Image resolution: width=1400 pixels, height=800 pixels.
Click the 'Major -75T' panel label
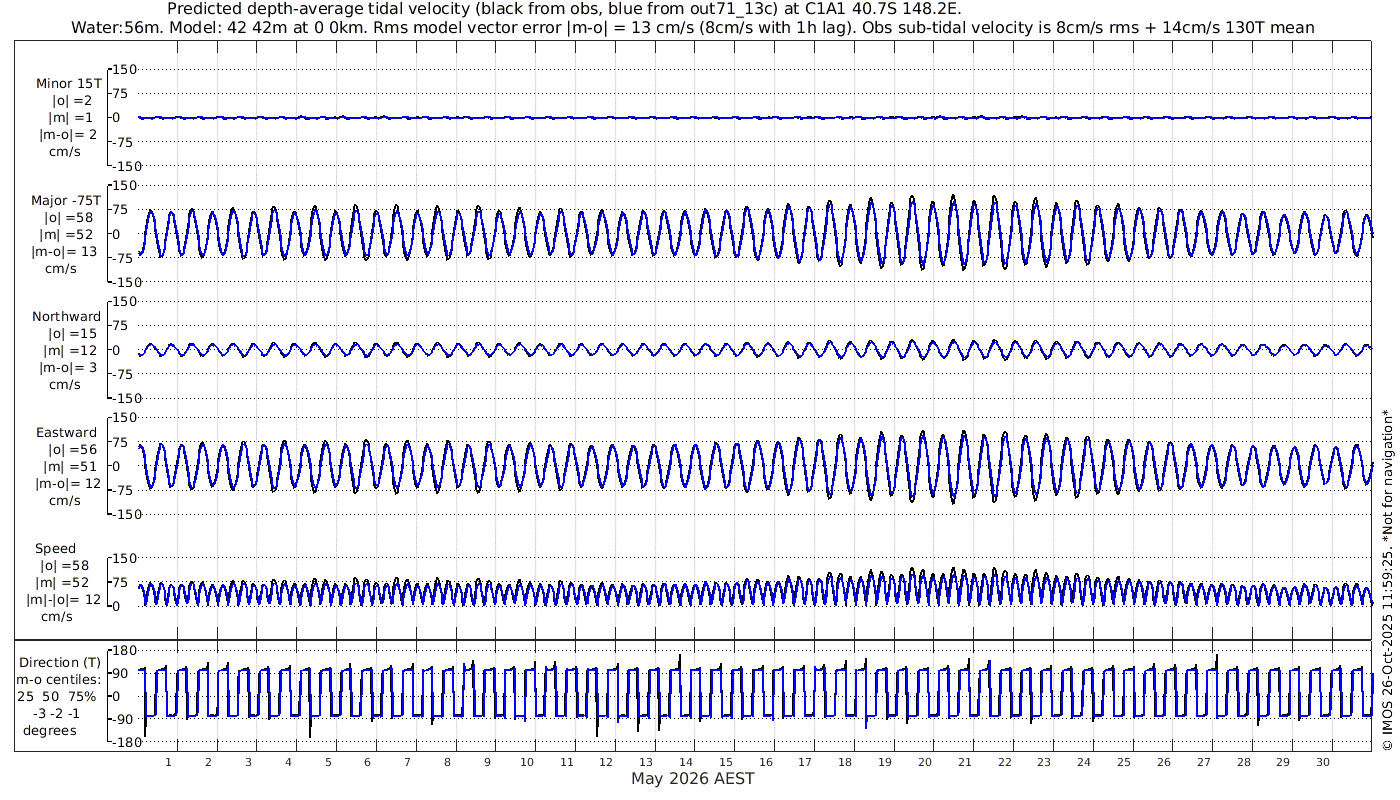coord(66,200)
